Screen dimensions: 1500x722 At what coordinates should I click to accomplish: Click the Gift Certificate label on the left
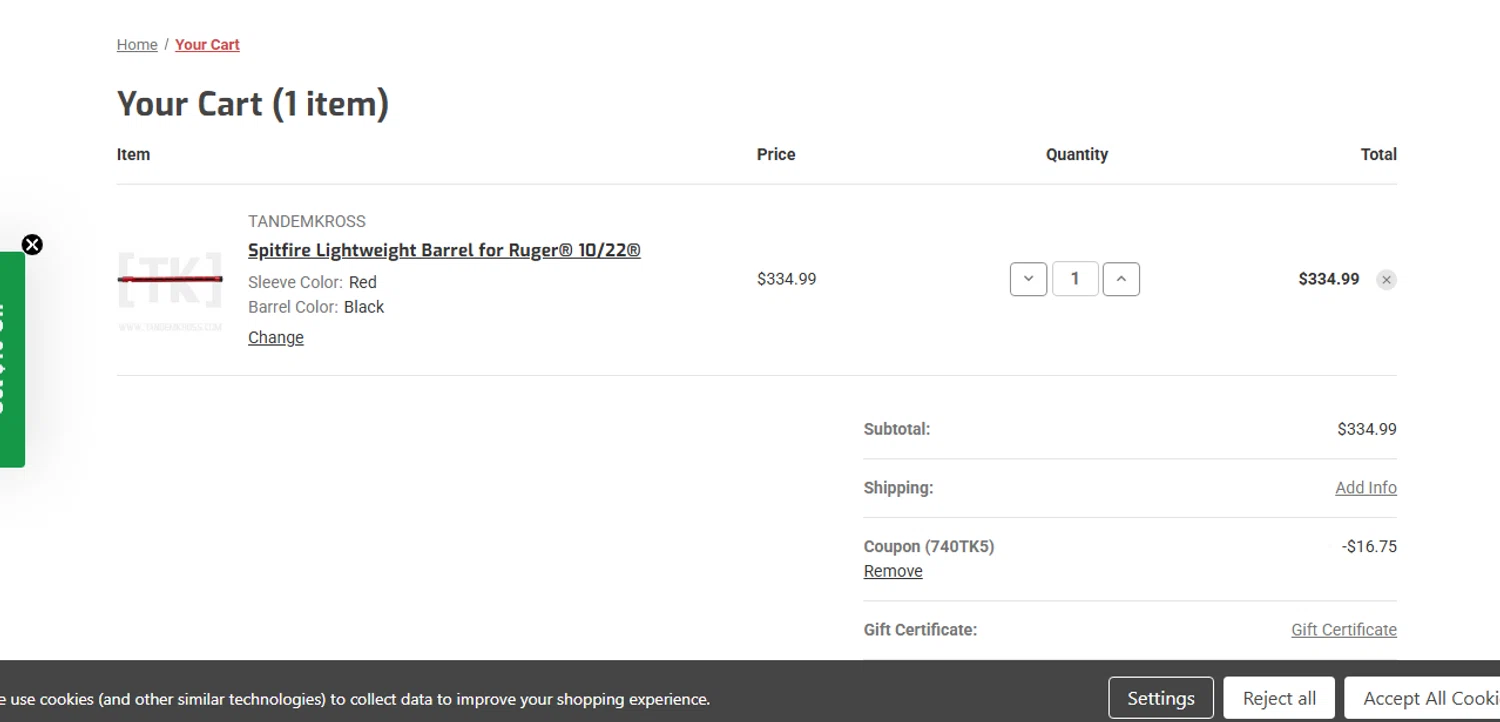point(921,630)
